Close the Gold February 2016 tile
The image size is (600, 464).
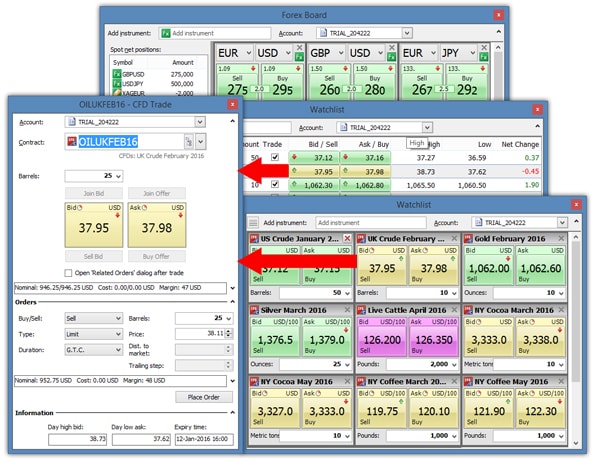(563, 239)
